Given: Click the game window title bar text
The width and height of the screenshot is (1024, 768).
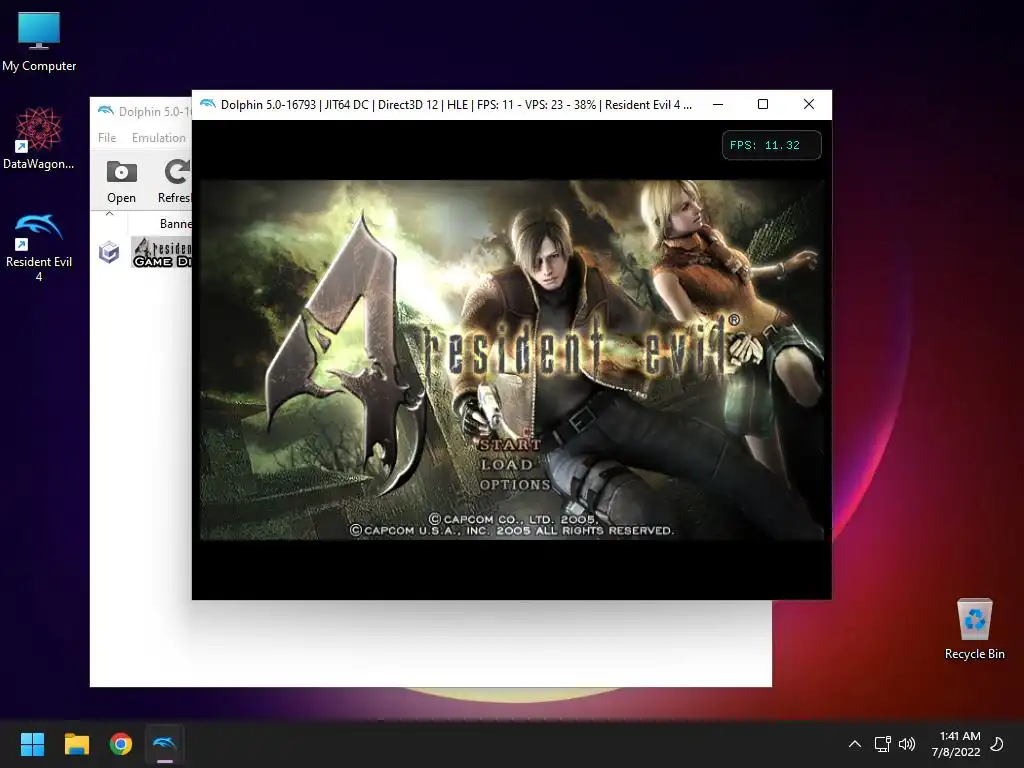Looking at the screenshot, I should pyautogui.click(x=456, y=104).
